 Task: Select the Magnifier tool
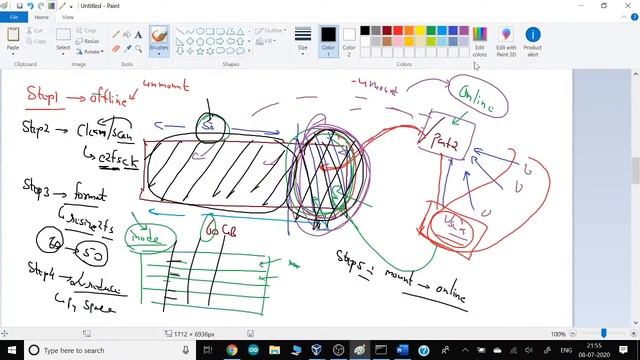pos(138,49)
